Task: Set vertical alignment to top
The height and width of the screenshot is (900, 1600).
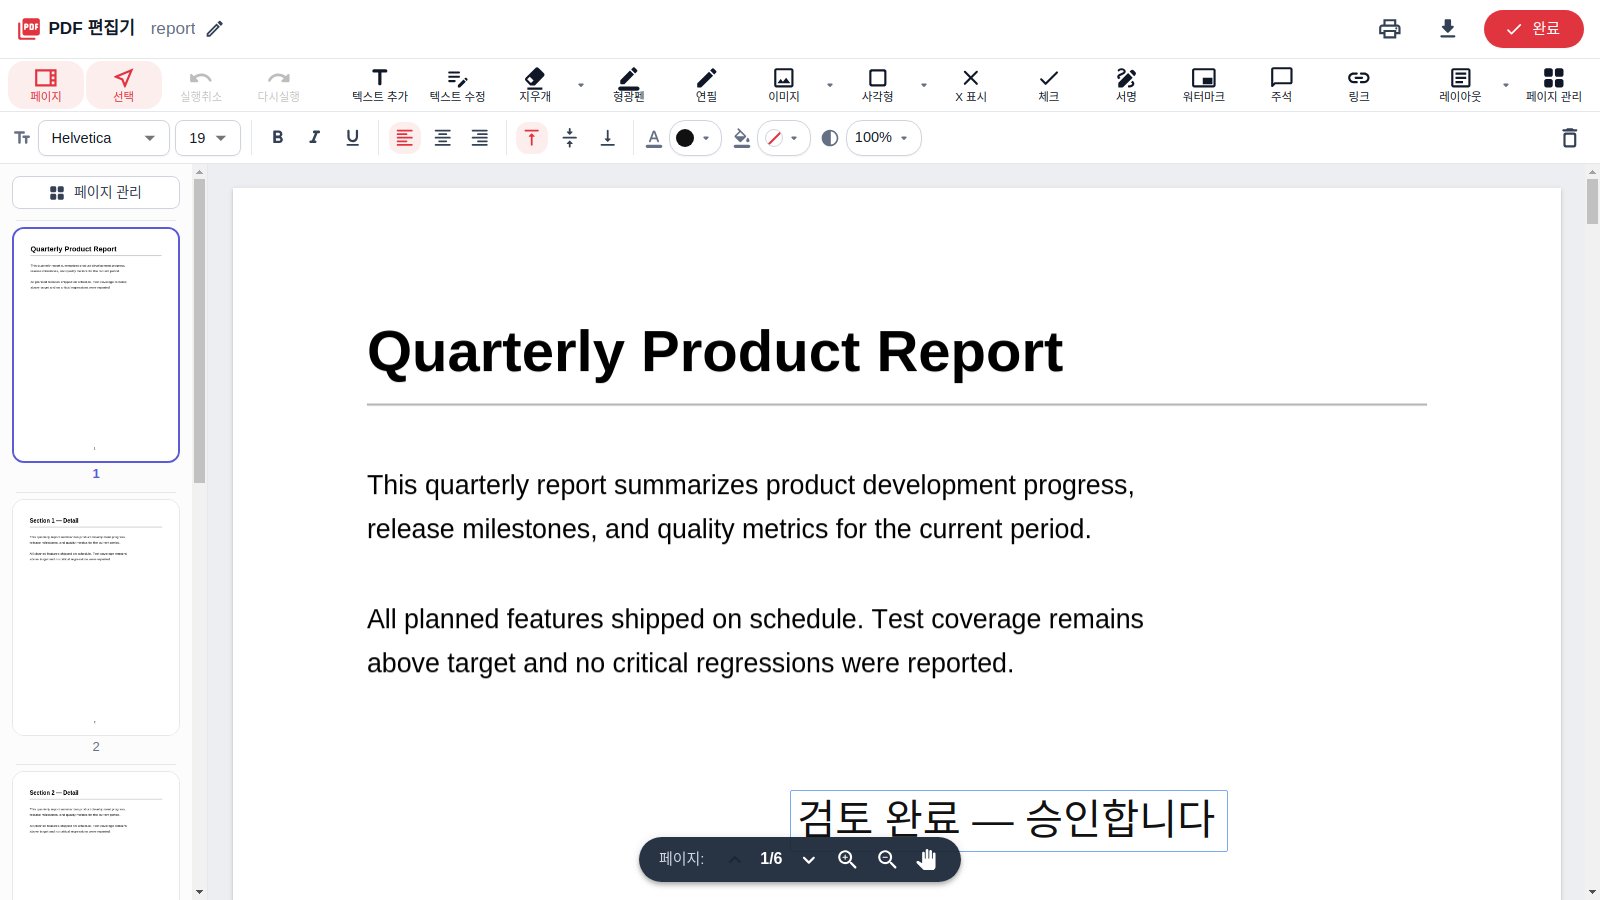Action: pos(532,138)
